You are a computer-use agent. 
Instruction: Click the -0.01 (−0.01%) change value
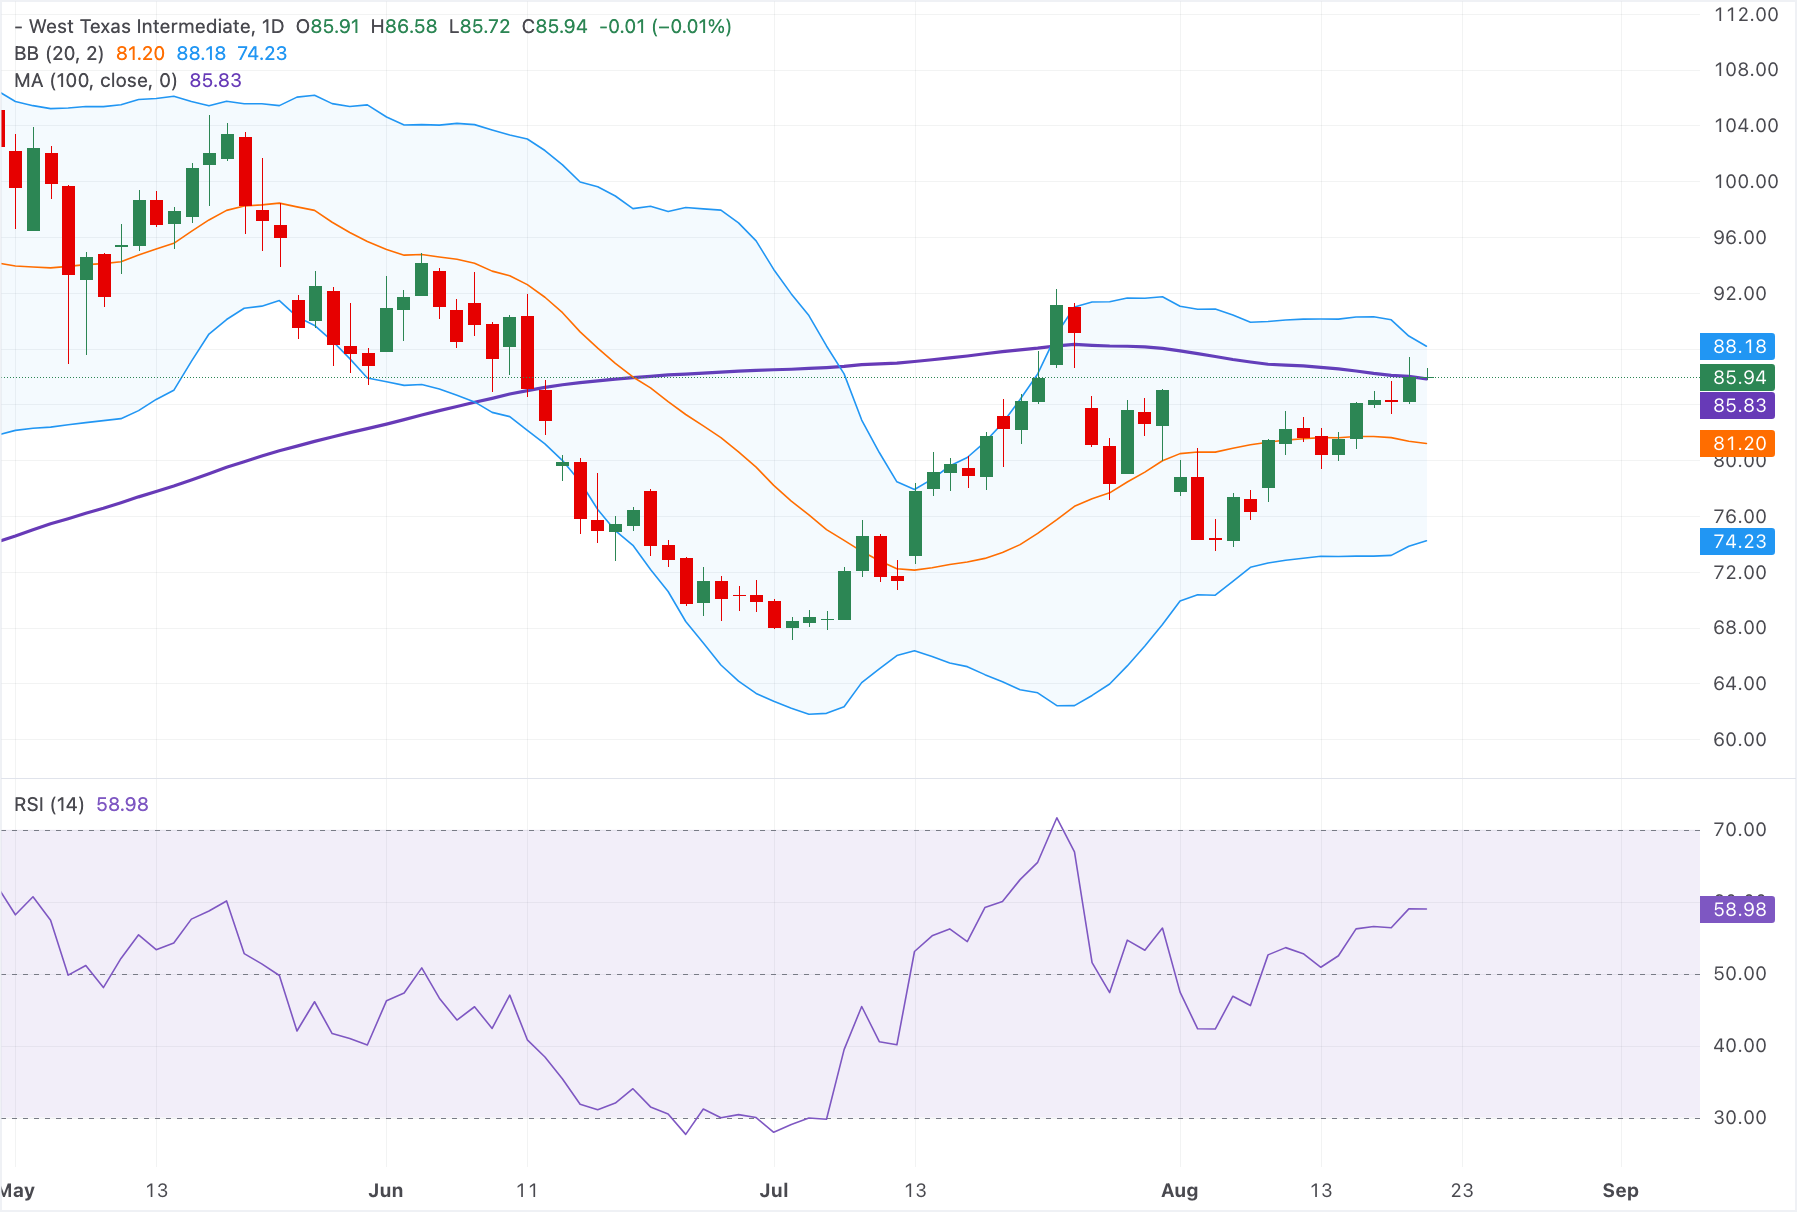coord(665,27)
